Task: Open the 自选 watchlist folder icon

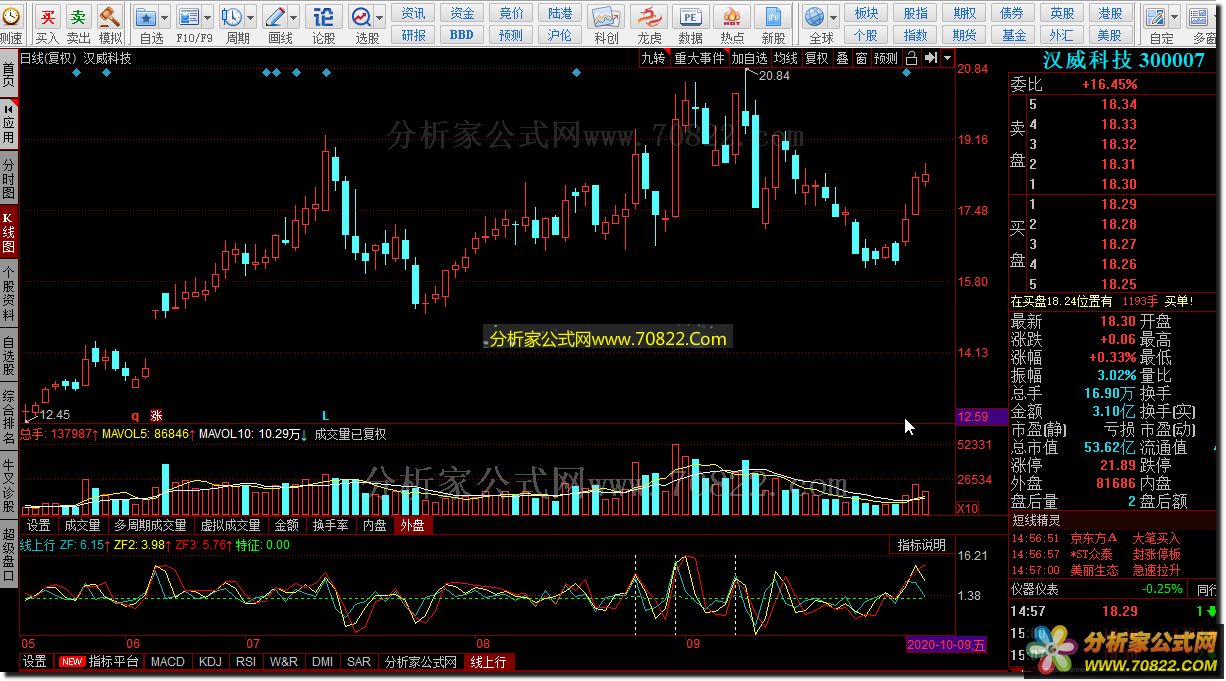Action: (x=145, y=17)
